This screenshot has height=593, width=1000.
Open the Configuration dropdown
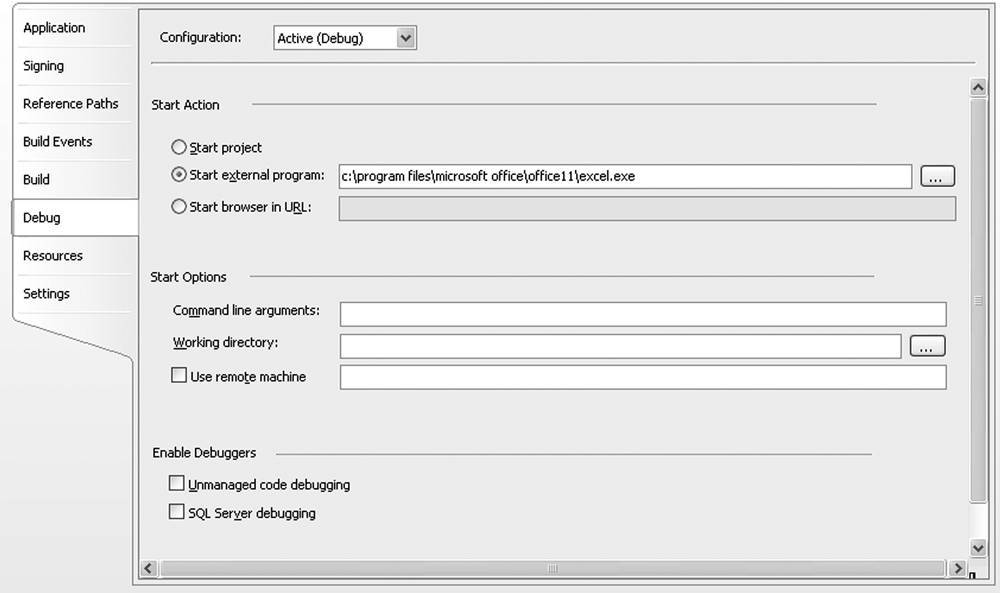pos(344,38)
